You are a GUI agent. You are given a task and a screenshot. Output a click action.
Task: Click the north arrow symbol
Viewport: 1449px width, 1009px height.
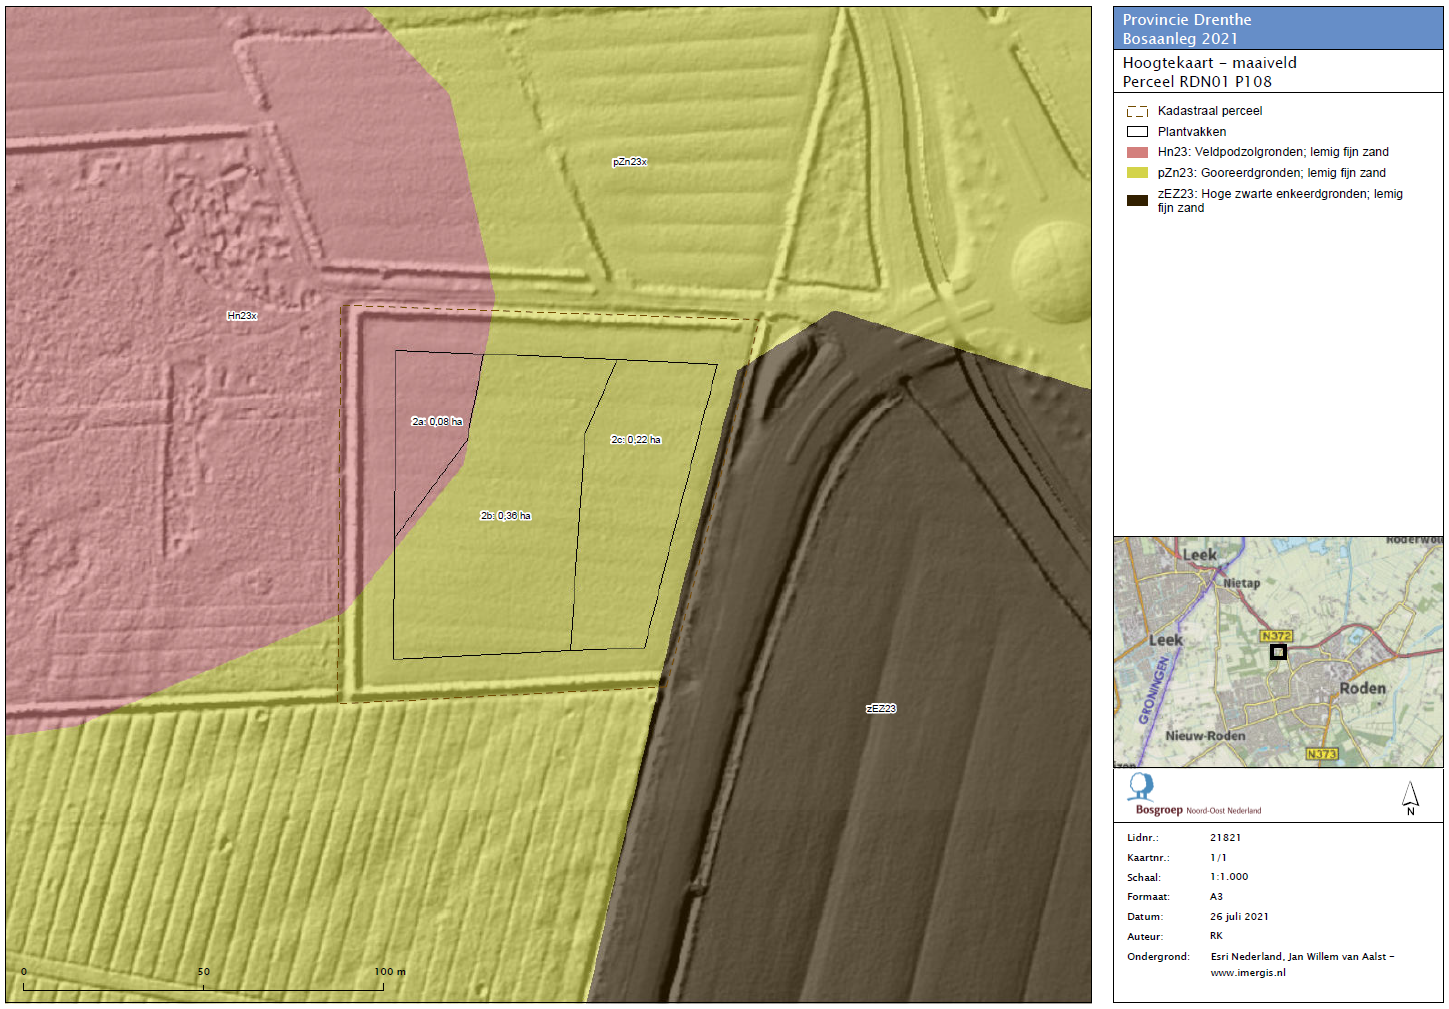coord(1410,798)
